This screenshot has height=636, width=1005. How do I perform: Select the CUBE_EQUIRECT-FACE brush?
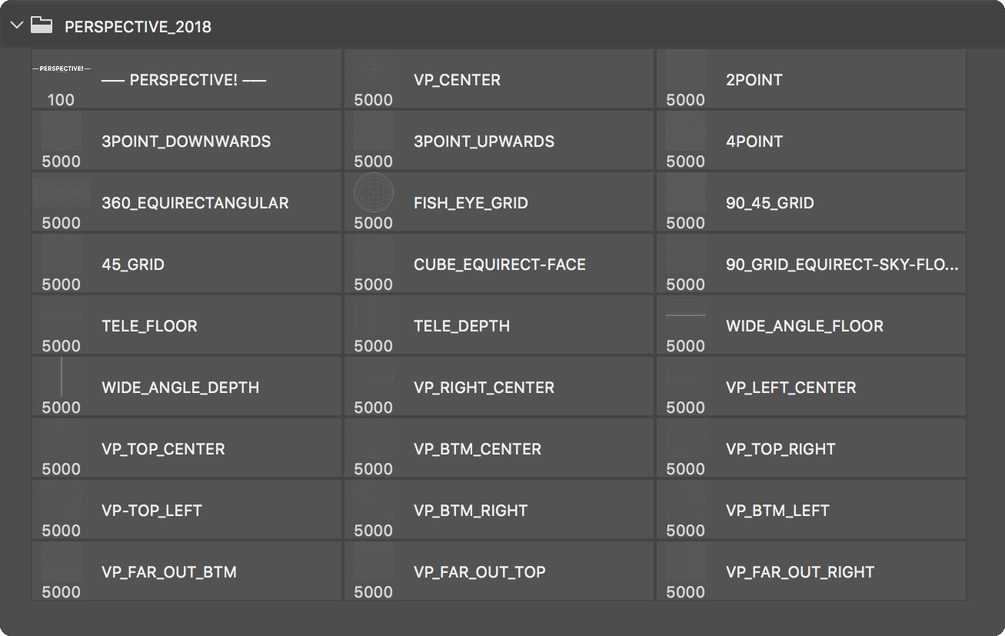(x=499, y=264)
